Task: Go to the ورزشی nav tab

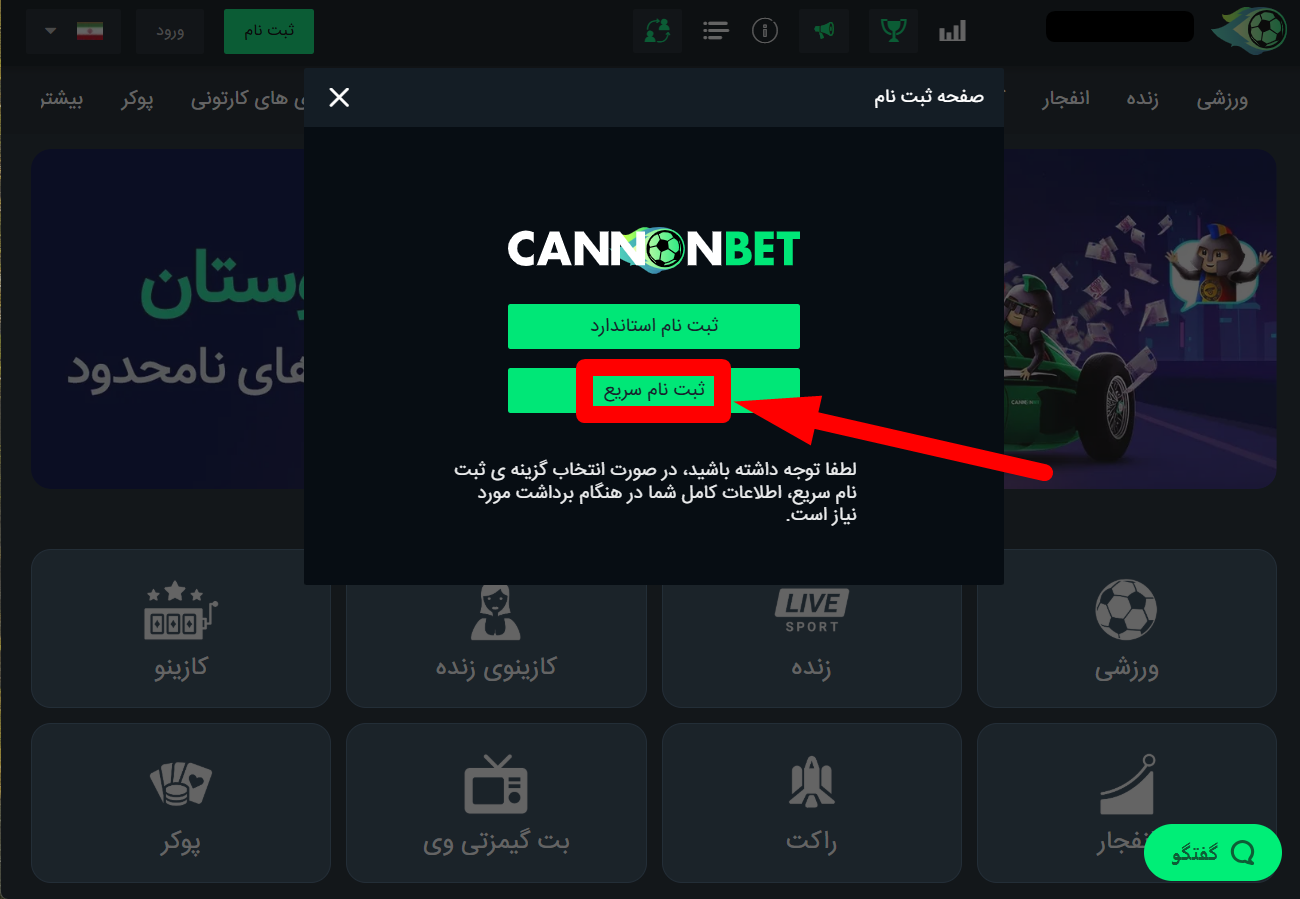Action: point(1222,100)
